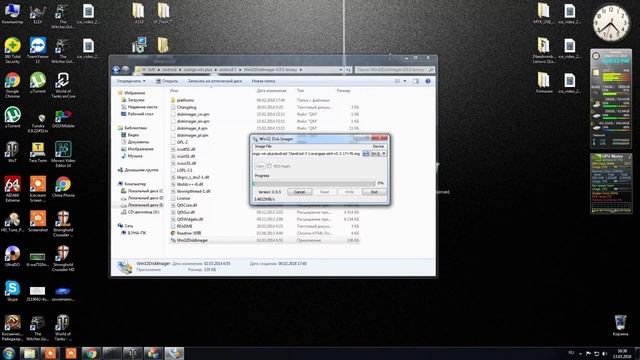
Task: Click the Windows Start button
Action: [9, 353]
